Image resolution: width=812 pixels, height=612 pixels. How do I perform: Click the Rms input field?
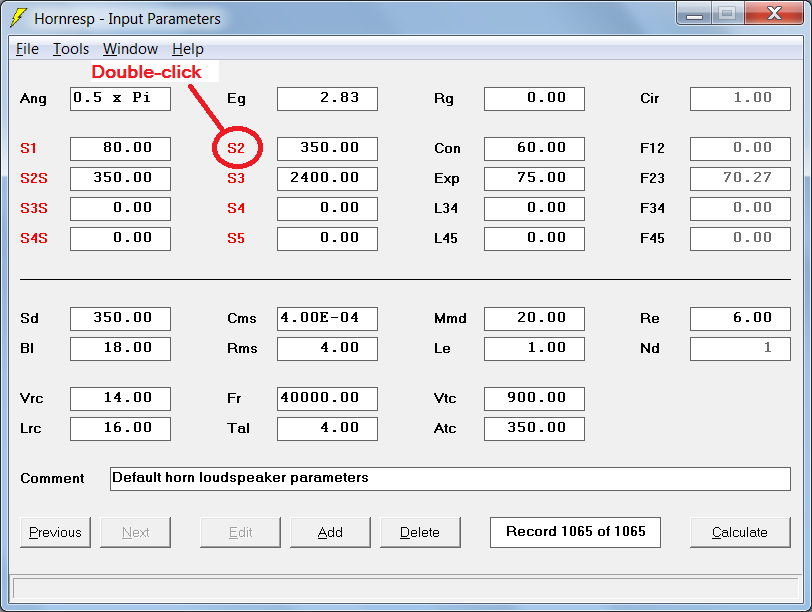pos(327,348)
